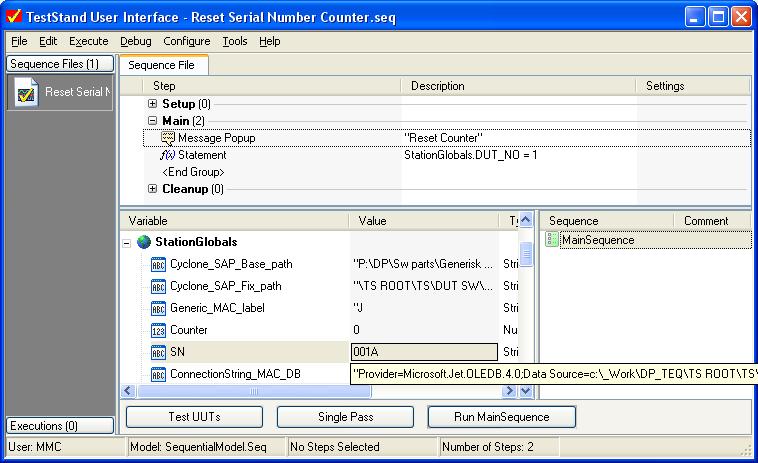Open the File menu
The height and width of the screenshot is (463, 758).
(19, 42)
